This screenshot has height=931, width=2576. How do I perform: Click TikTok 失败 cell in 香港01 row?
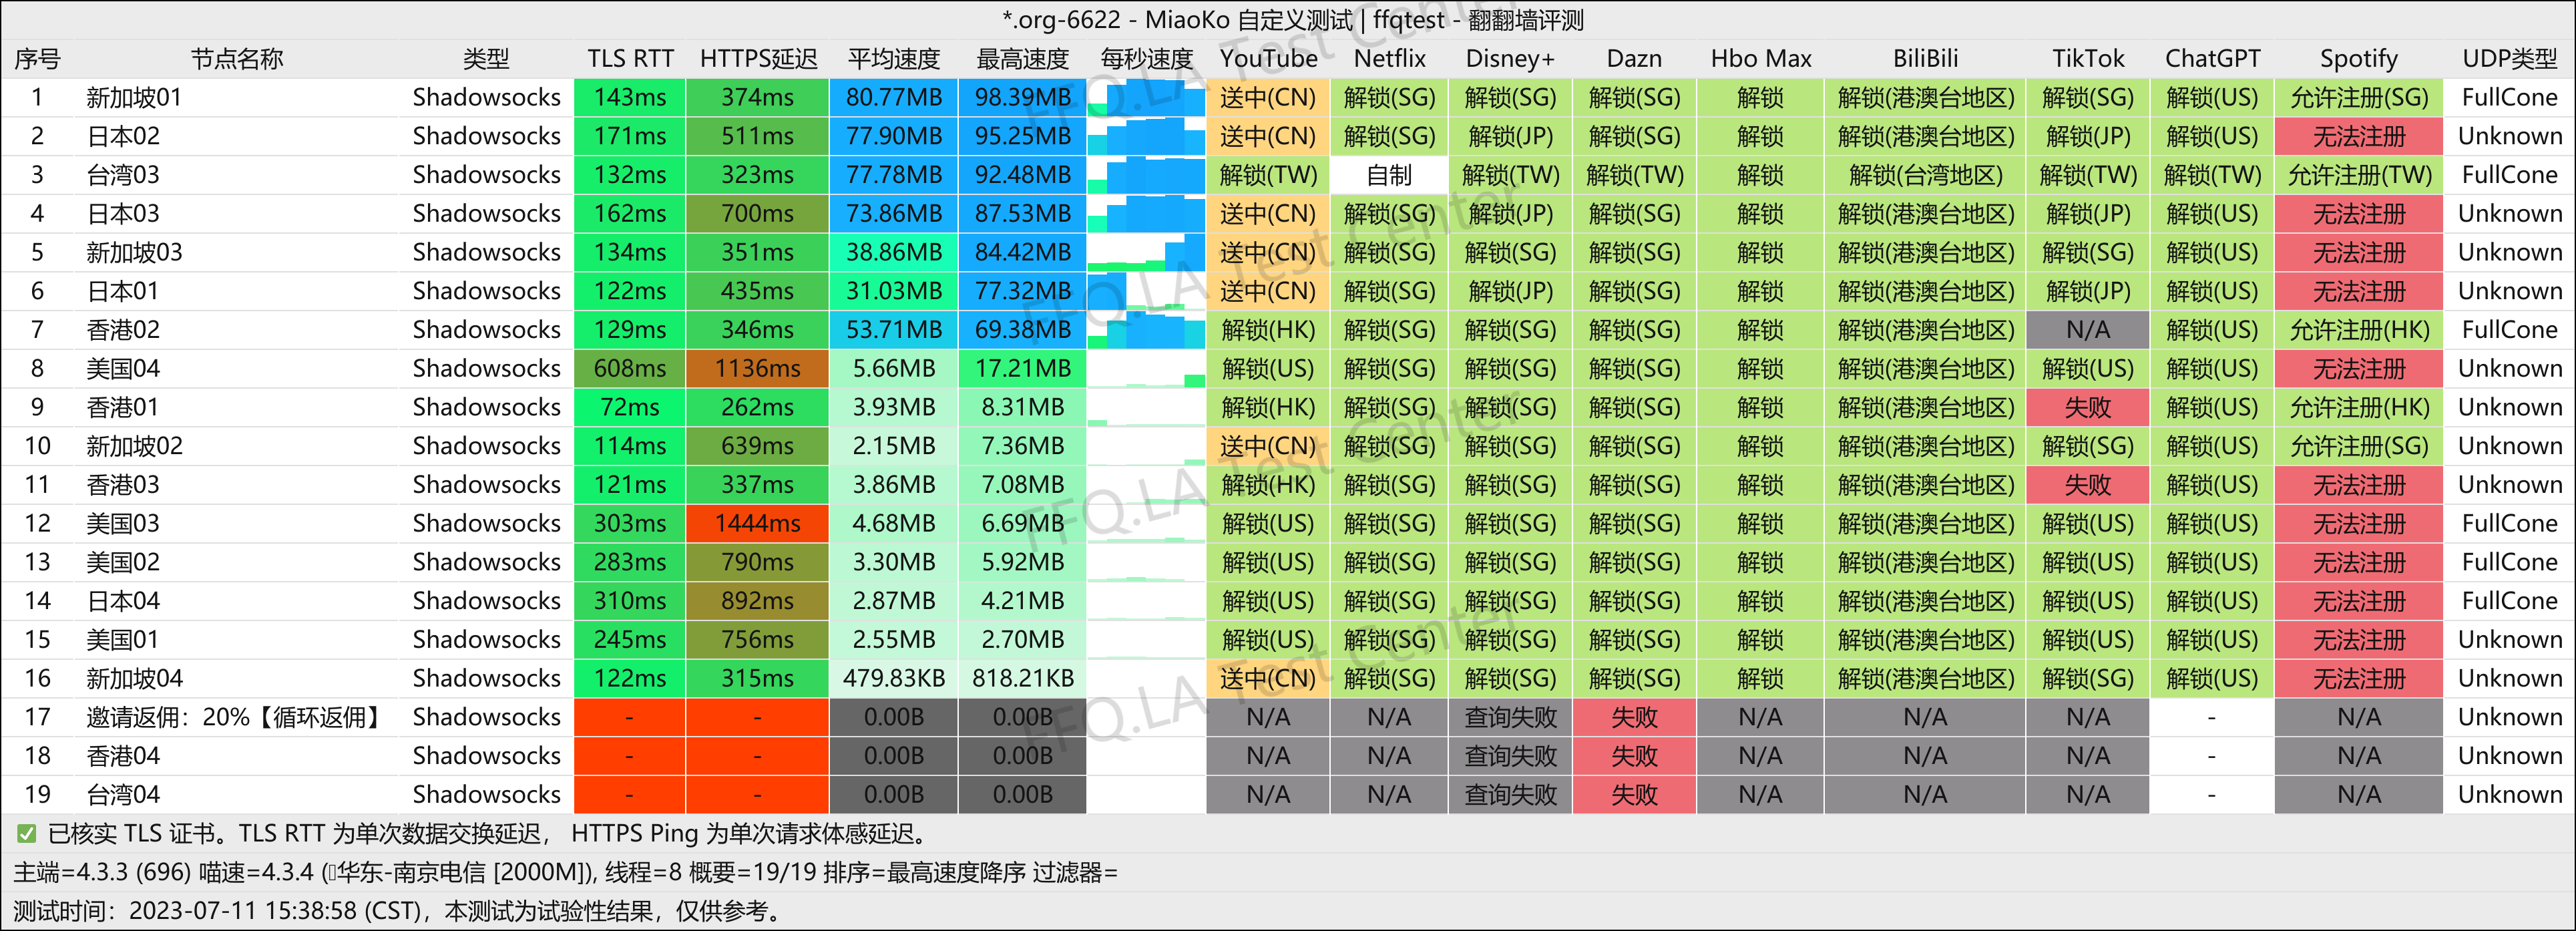2088,407
